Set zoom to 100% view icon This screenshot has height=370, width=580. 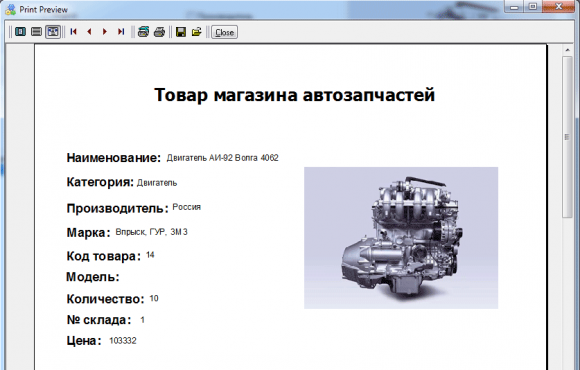36,32
